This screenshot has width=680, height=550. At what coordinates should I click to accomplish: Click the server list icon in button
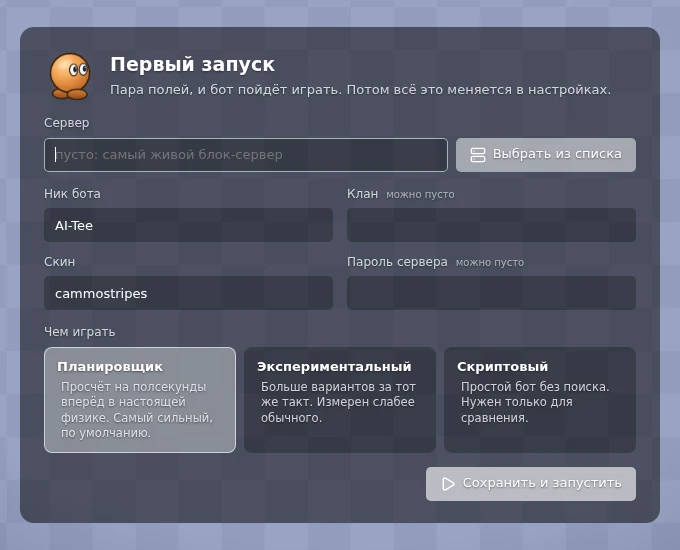(477, 155)
